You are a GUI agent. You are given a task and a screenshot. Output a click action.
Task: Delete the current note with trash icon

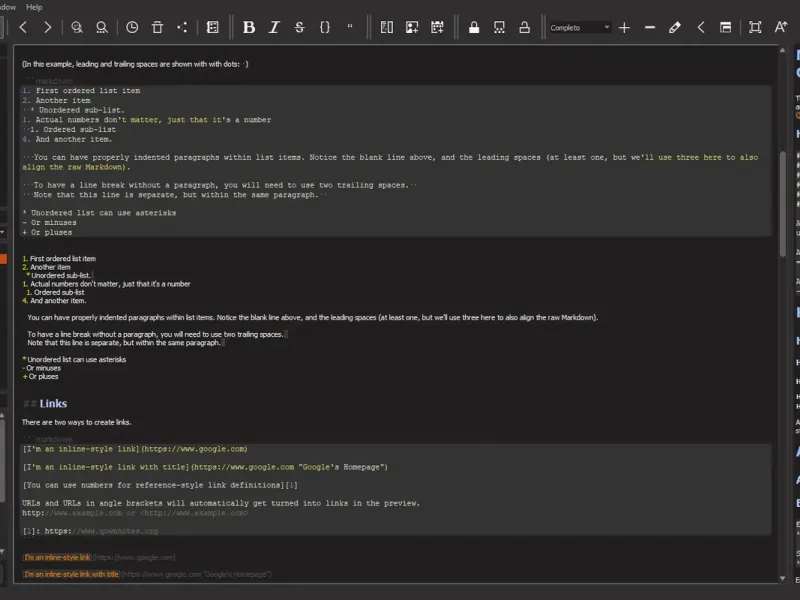pyautogui.click(x=157, y=28)
